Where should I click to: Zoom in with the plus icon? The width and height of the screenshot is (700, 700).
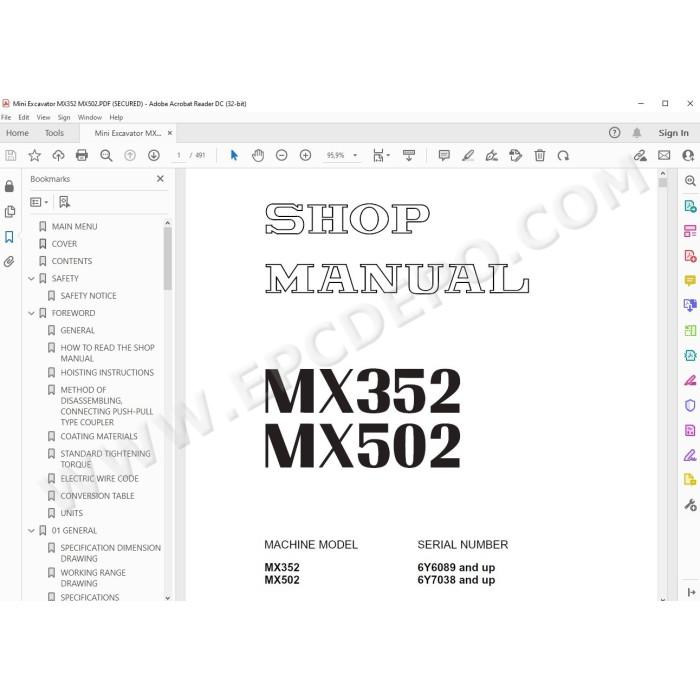[305, 155]
